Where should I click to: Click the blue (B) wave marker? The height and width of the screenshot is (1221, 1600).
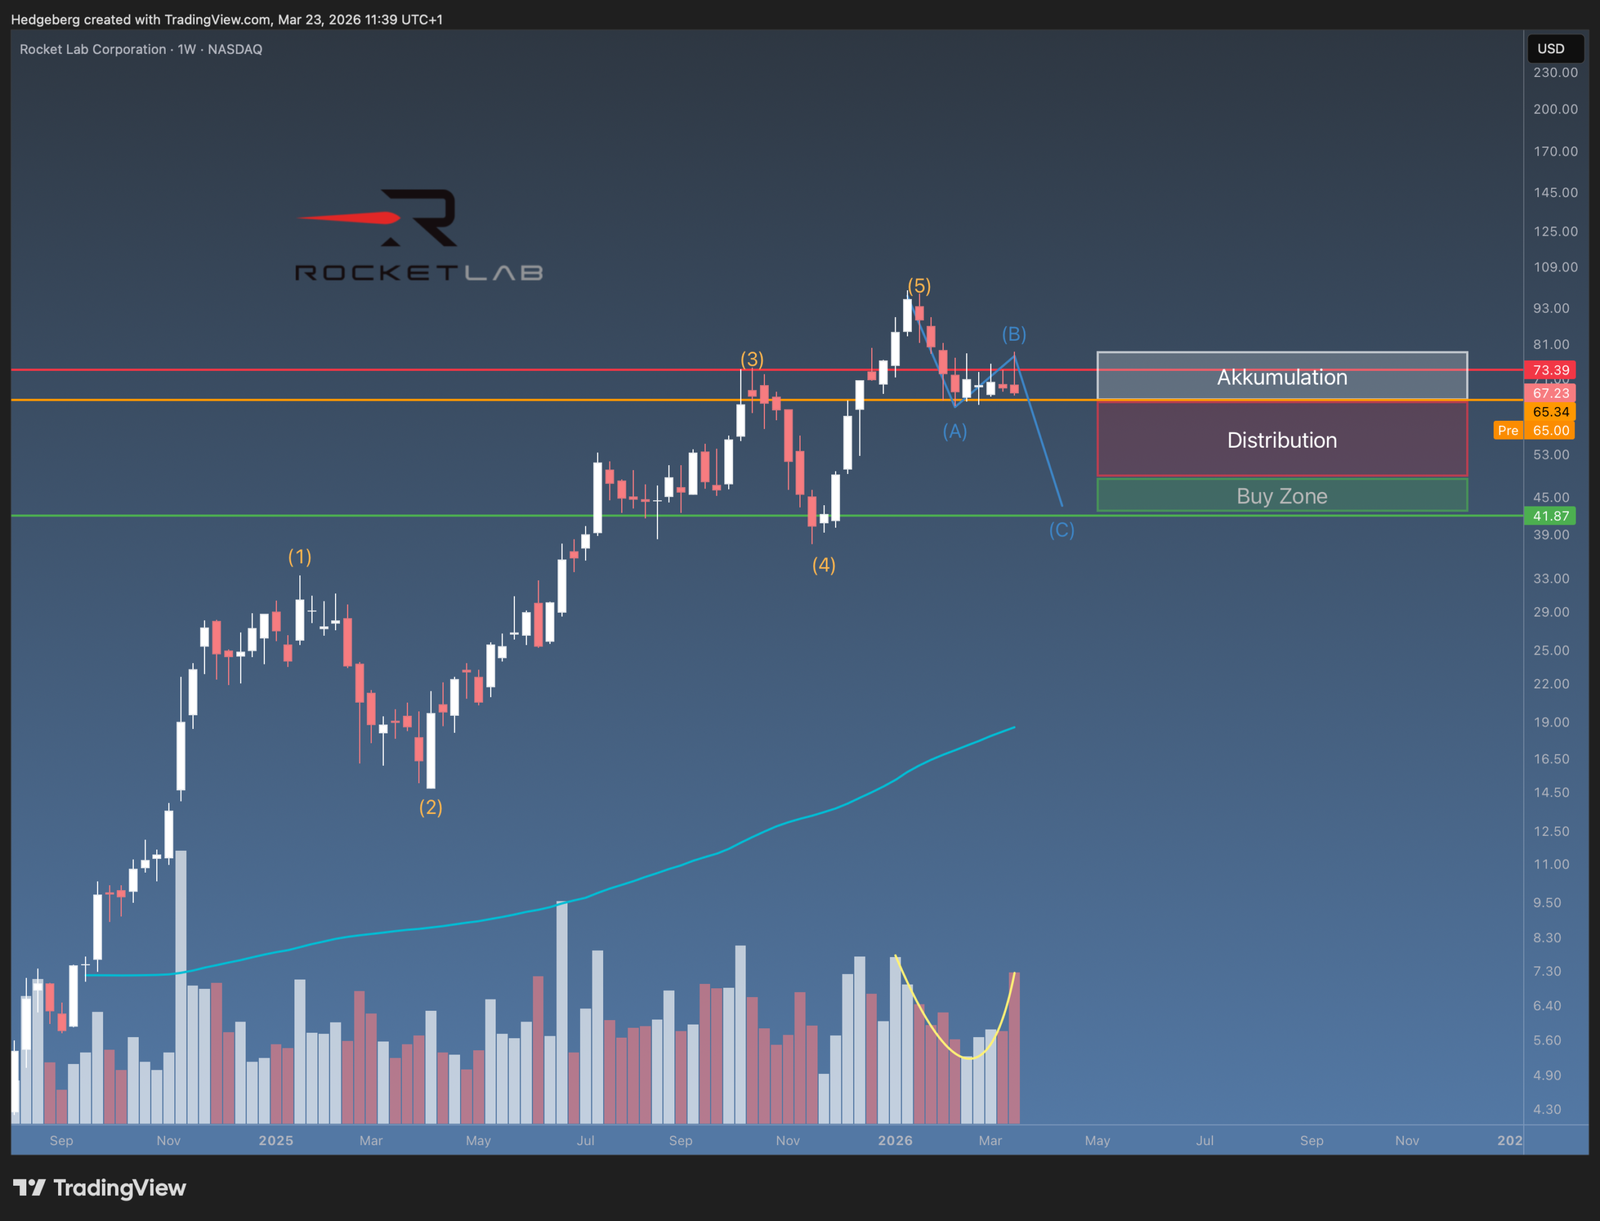tap(1014, 334)
